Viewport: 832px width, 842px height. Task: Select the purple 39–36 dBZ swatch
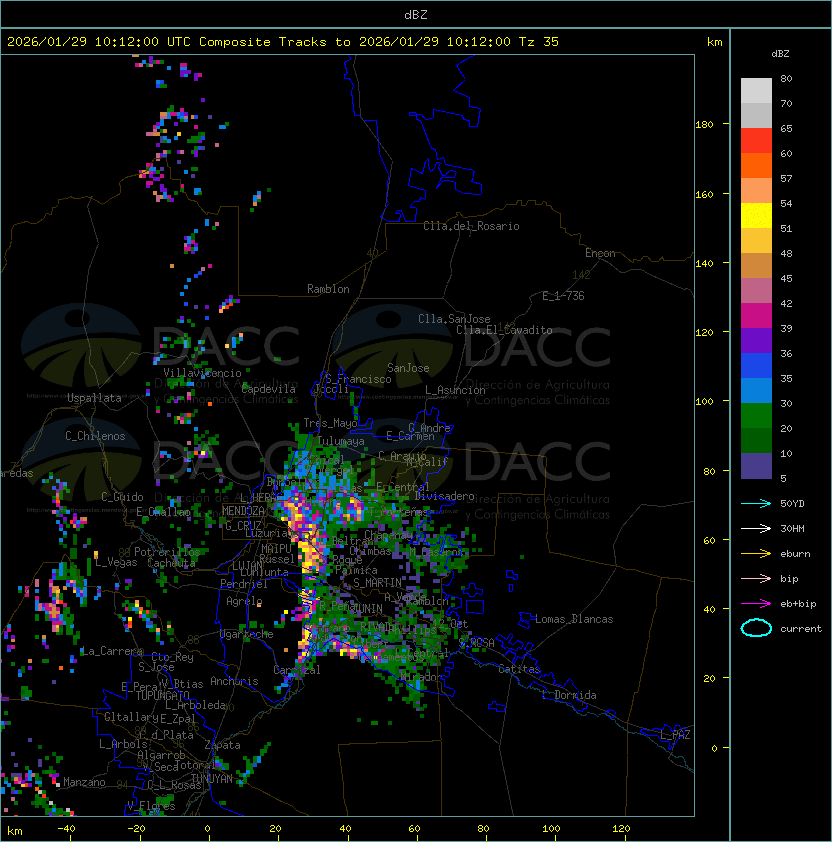click(756, 340)
